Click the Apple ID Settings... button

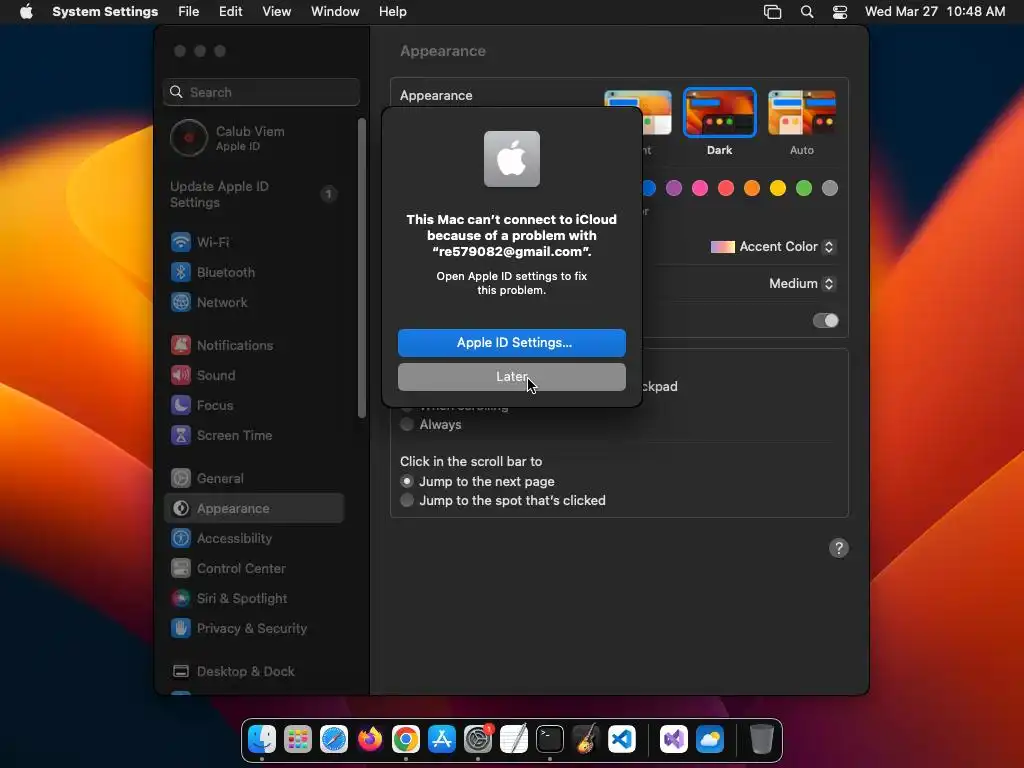(x=511, y=343)
